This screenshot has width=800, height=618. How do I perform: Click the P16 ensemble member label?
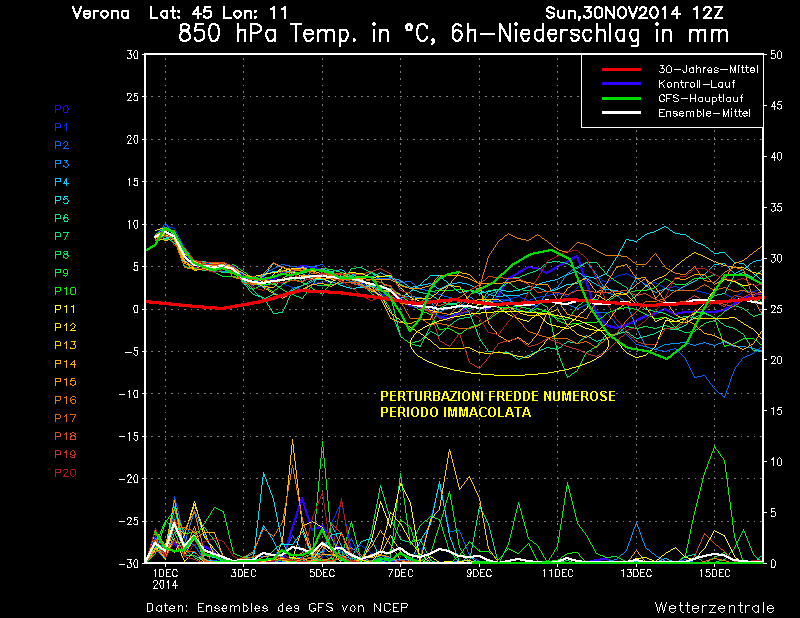click(x=65, y=400)
